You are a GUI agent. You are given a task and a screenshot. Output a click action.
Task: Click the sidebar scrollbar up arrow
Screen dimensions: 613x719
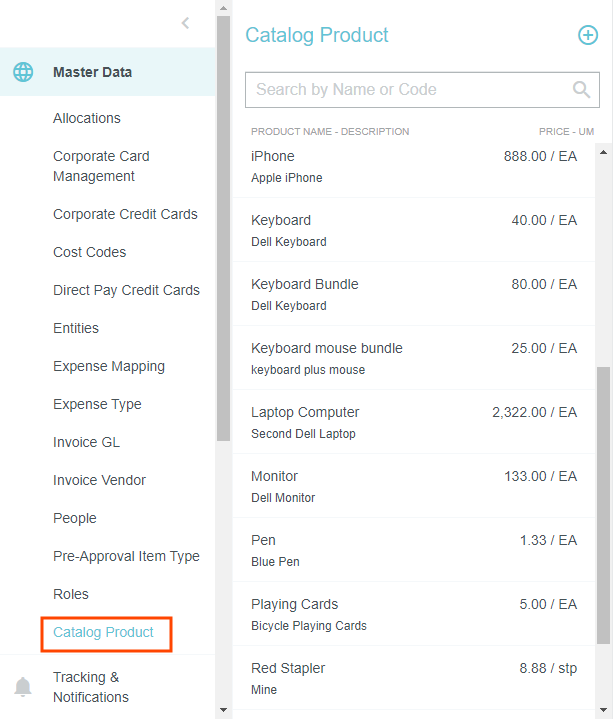[x=223, y=8]
